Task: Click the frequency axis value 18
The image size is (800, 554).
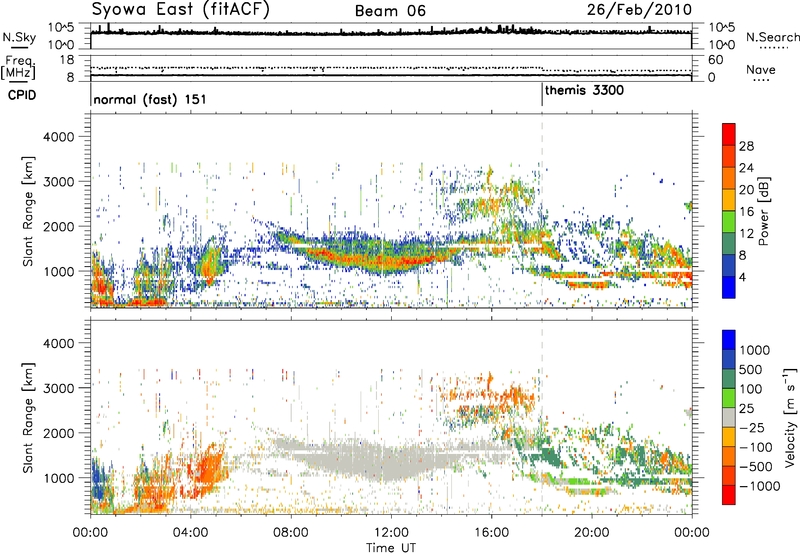Action: (x=67, y=60)
